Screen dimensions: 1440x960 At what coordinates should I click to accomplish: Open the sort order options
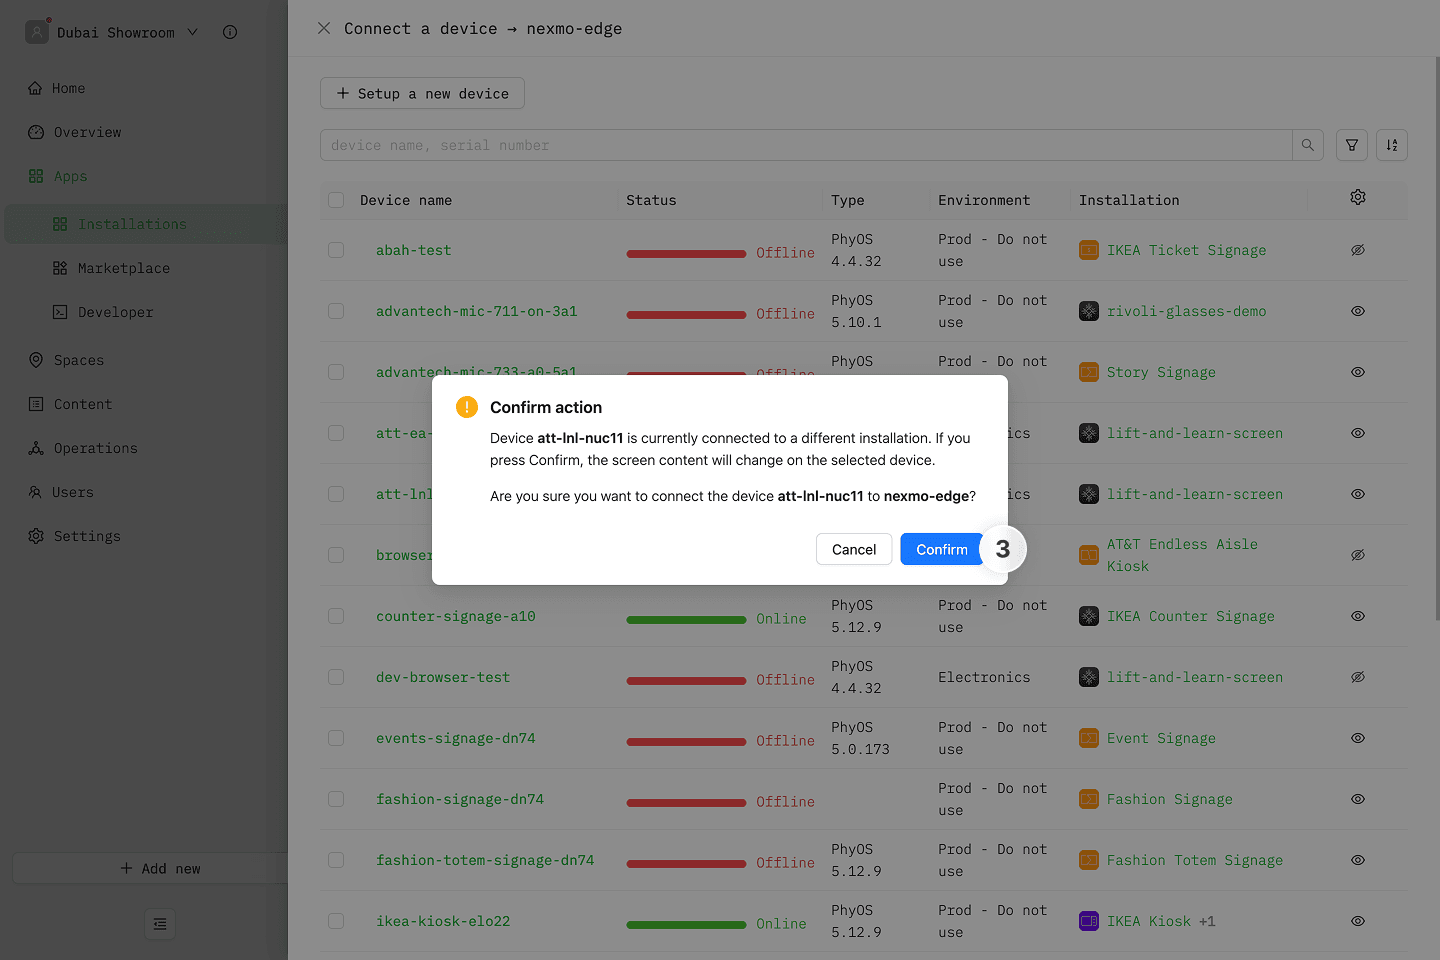click(1392, 145)
